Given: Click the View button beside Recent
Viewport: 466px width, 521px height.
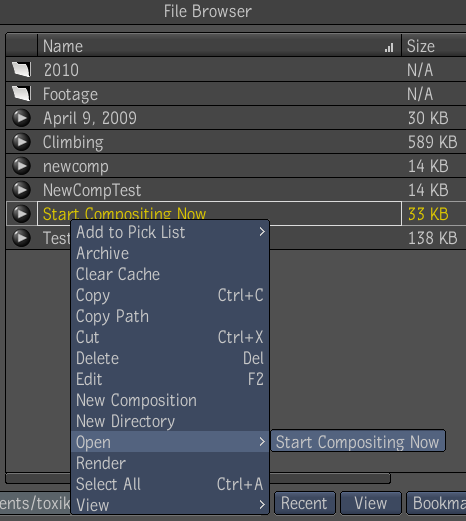Looking at the screenshot, I should 371,503.
